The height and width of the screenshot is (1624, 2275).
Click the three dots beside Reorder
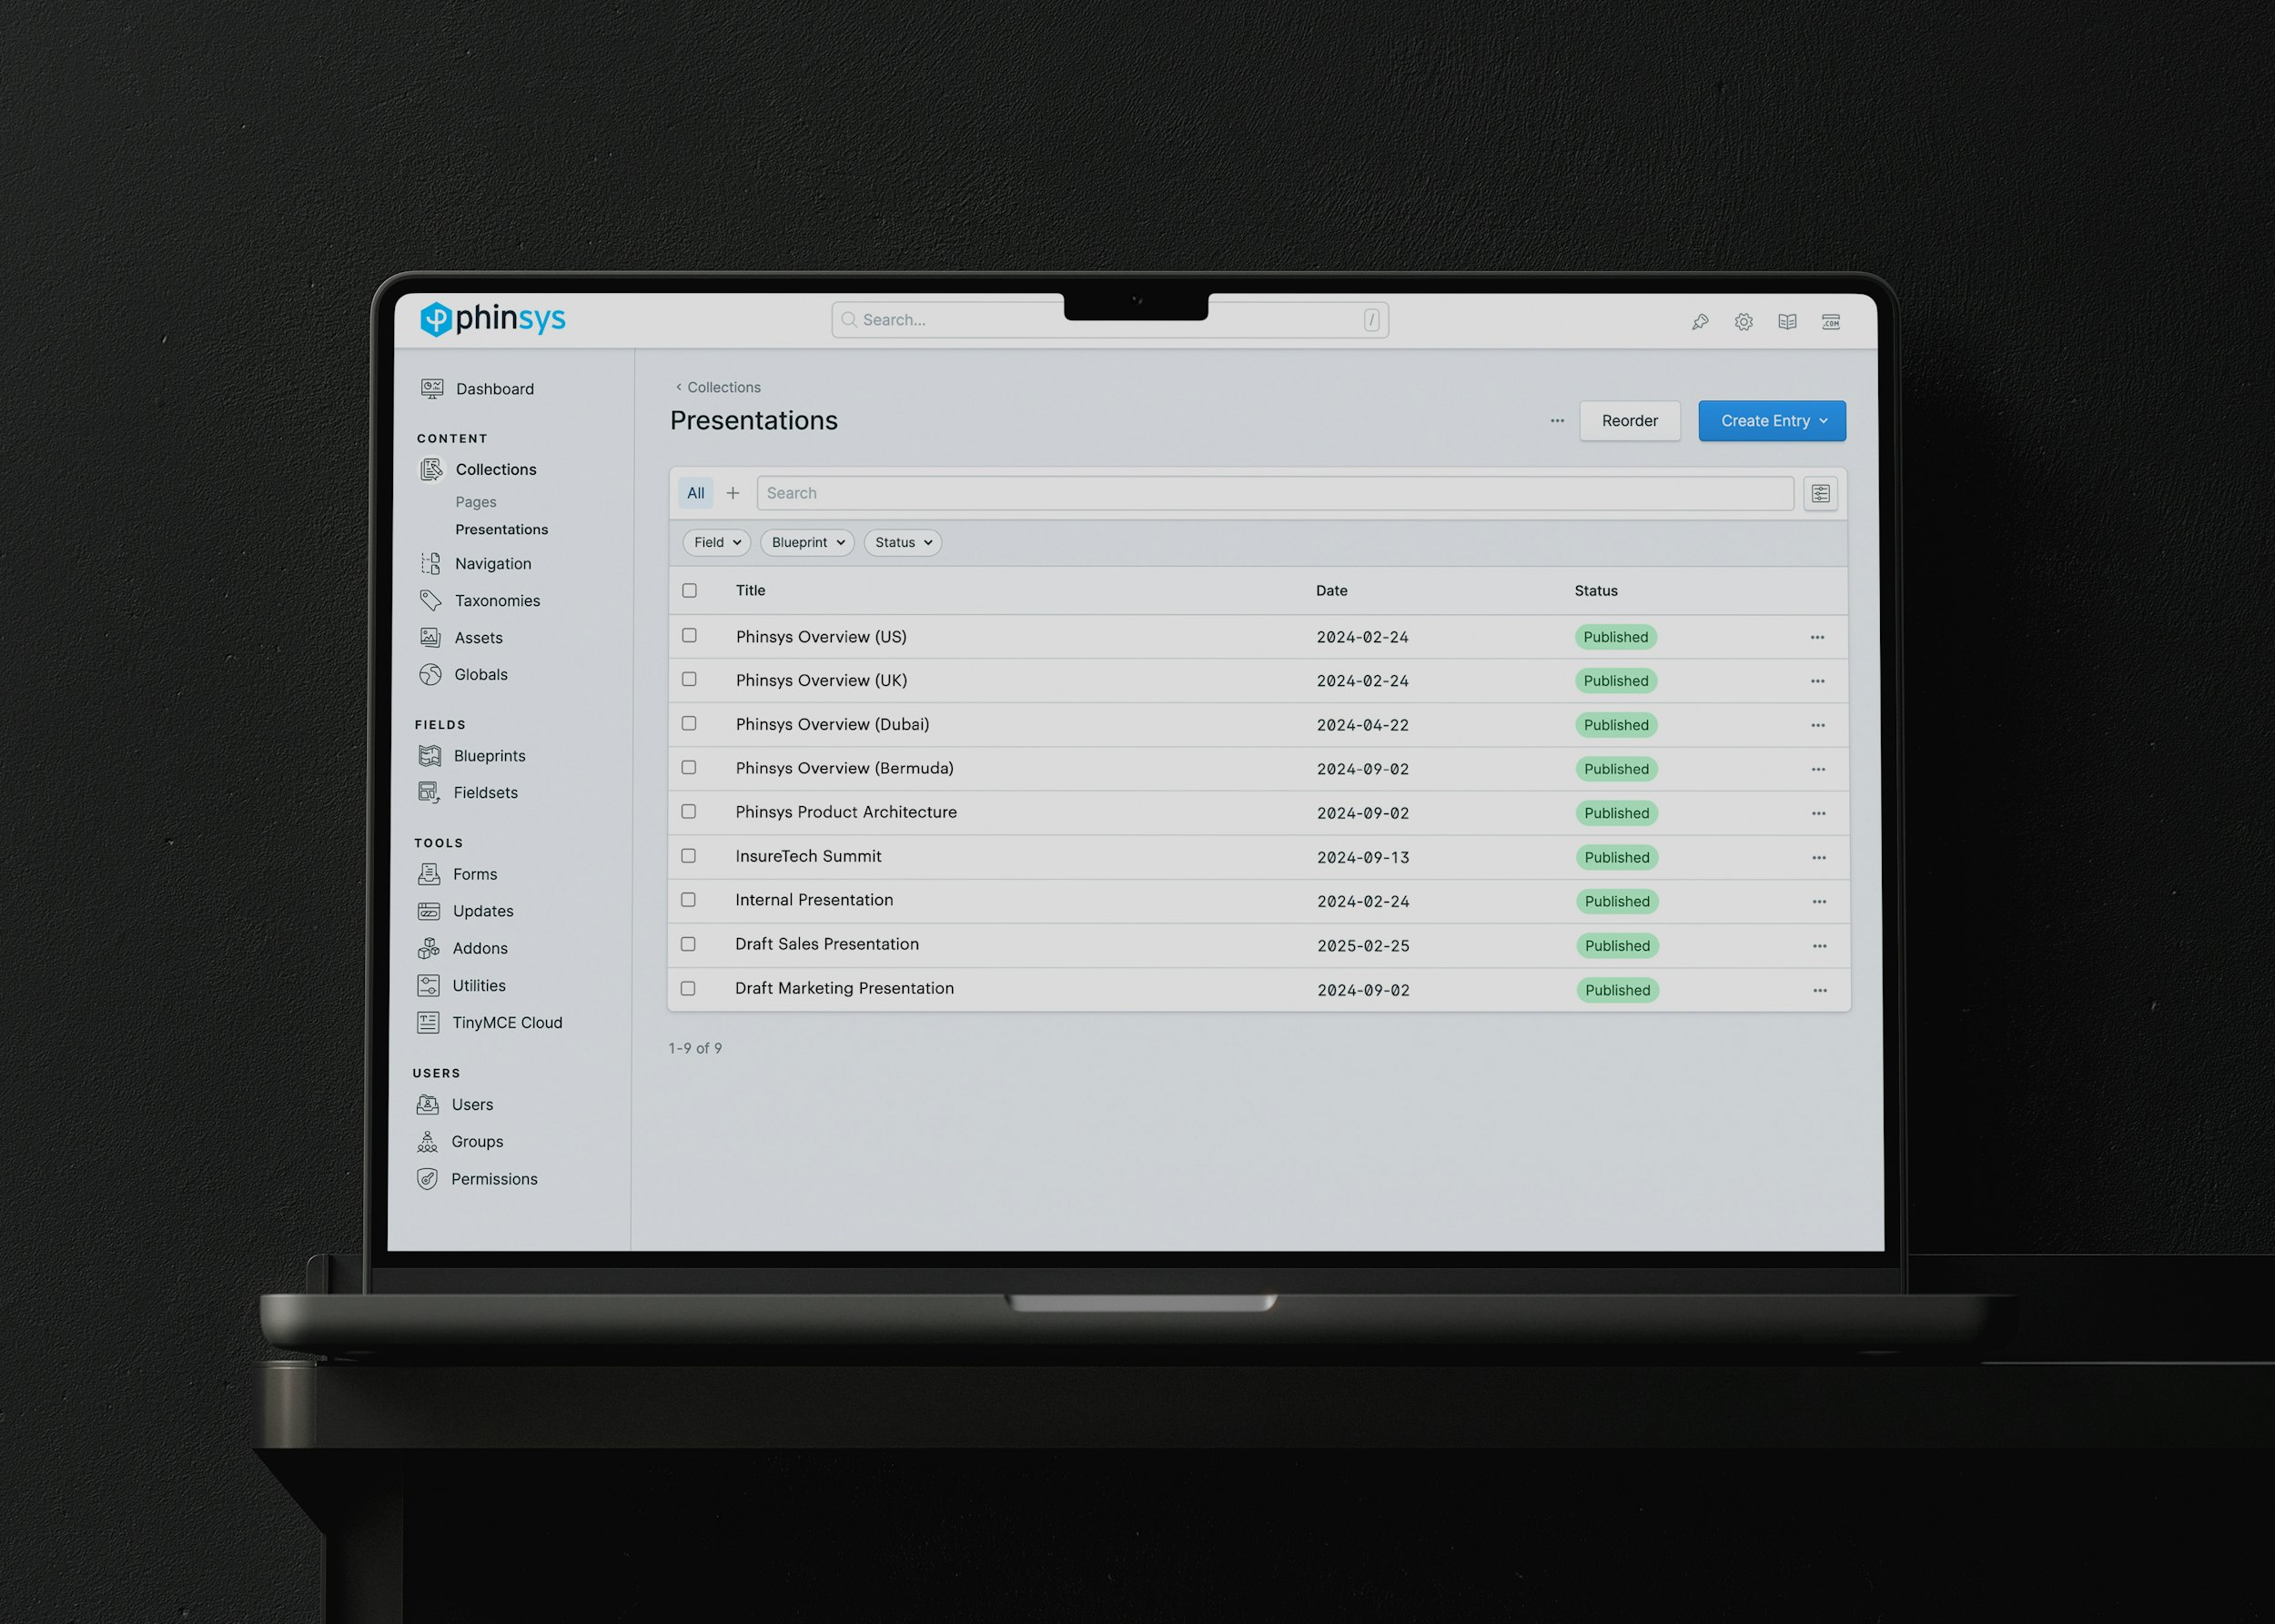tap(1557, 421)
